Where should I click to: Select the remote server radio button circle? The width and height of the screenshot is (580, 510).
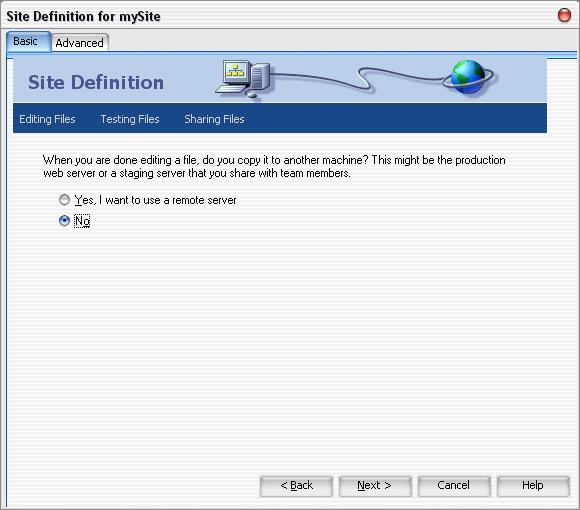[64, 200]
